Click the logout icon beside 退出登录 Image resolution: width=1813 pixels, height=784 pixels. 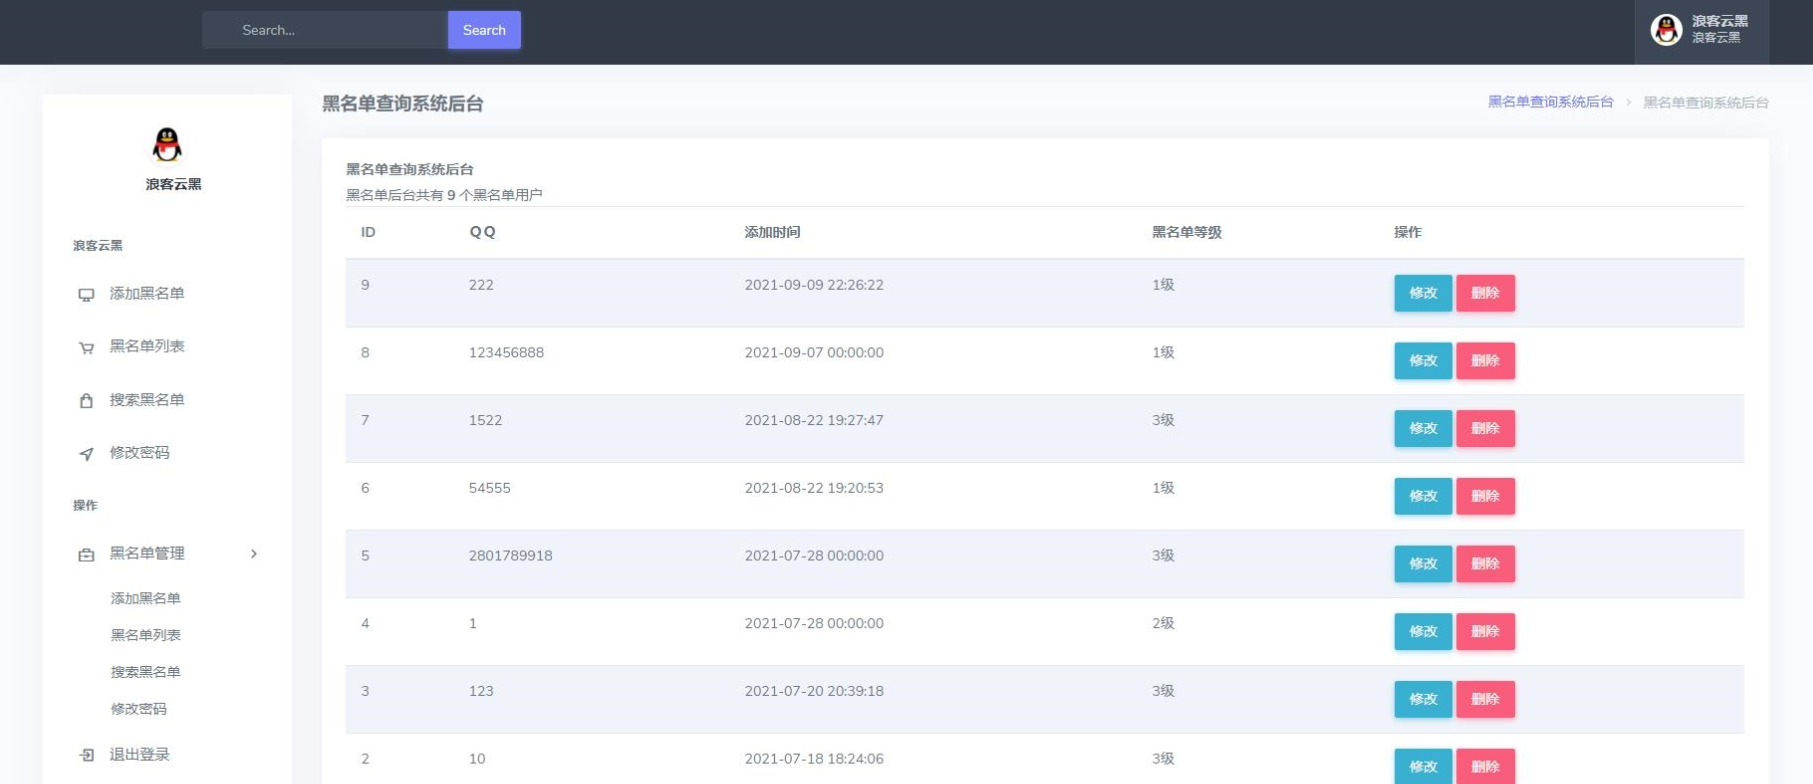pos(86,755)
